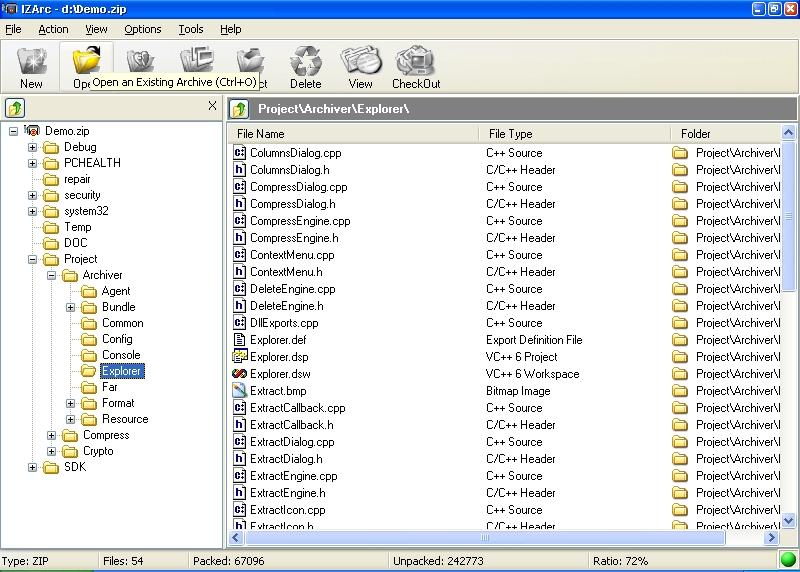Expand the security folder node
This screenshot has width=800, height=572.
pyautogui.click(x=32, y=195)
